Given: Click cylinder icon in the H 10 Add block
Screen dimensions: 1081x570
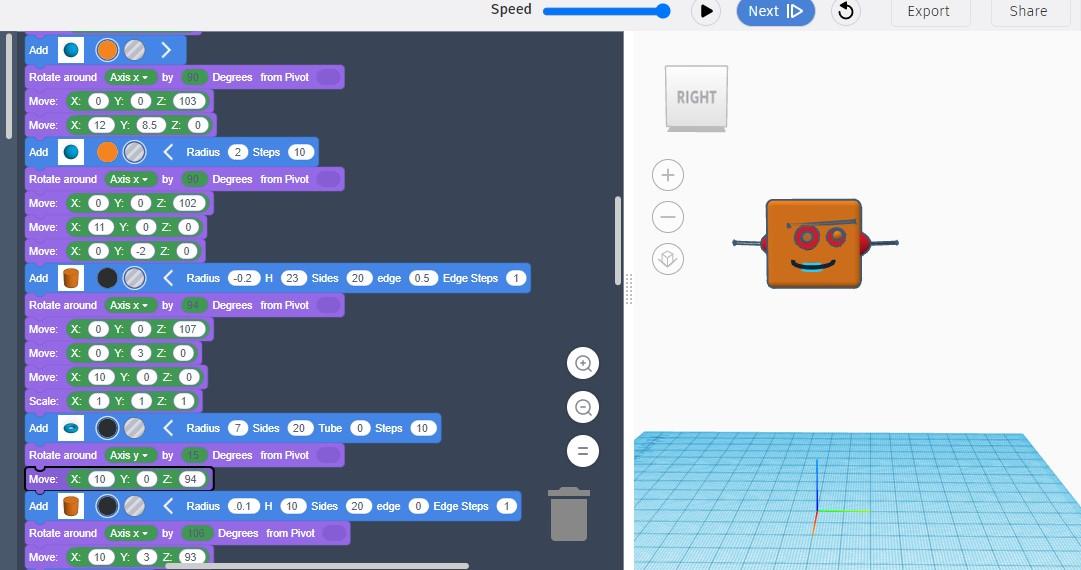Looking at the screenshot, I should (71, 506).
